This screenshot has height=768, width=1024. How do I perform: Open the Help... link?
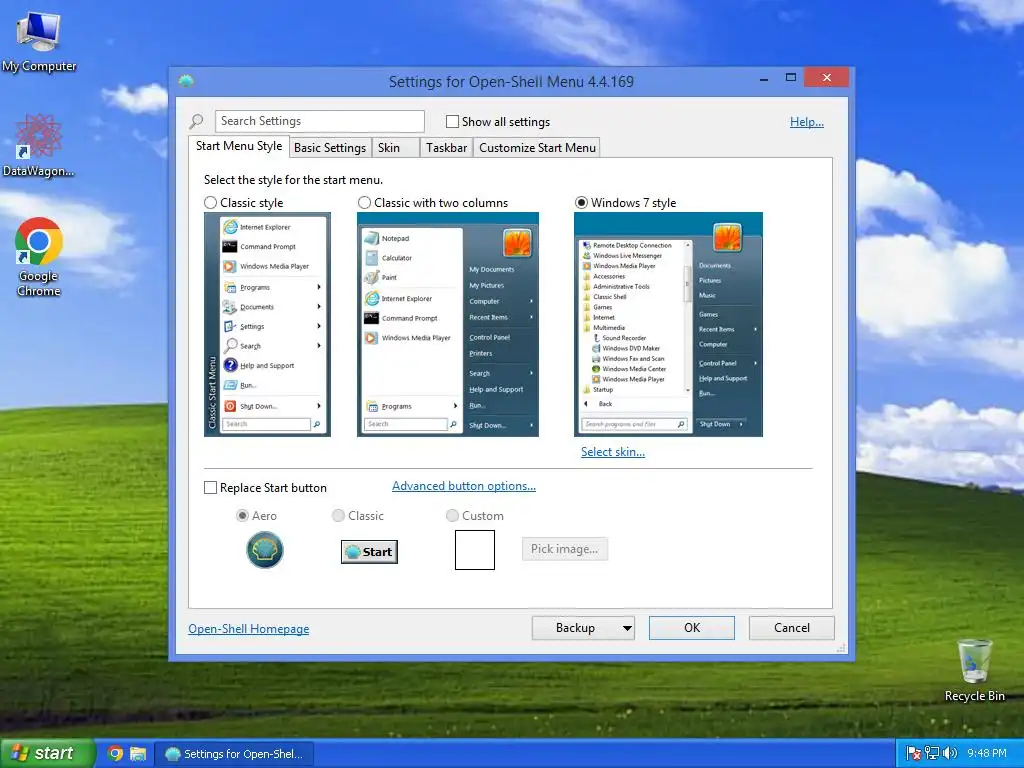tap(807, 122)
